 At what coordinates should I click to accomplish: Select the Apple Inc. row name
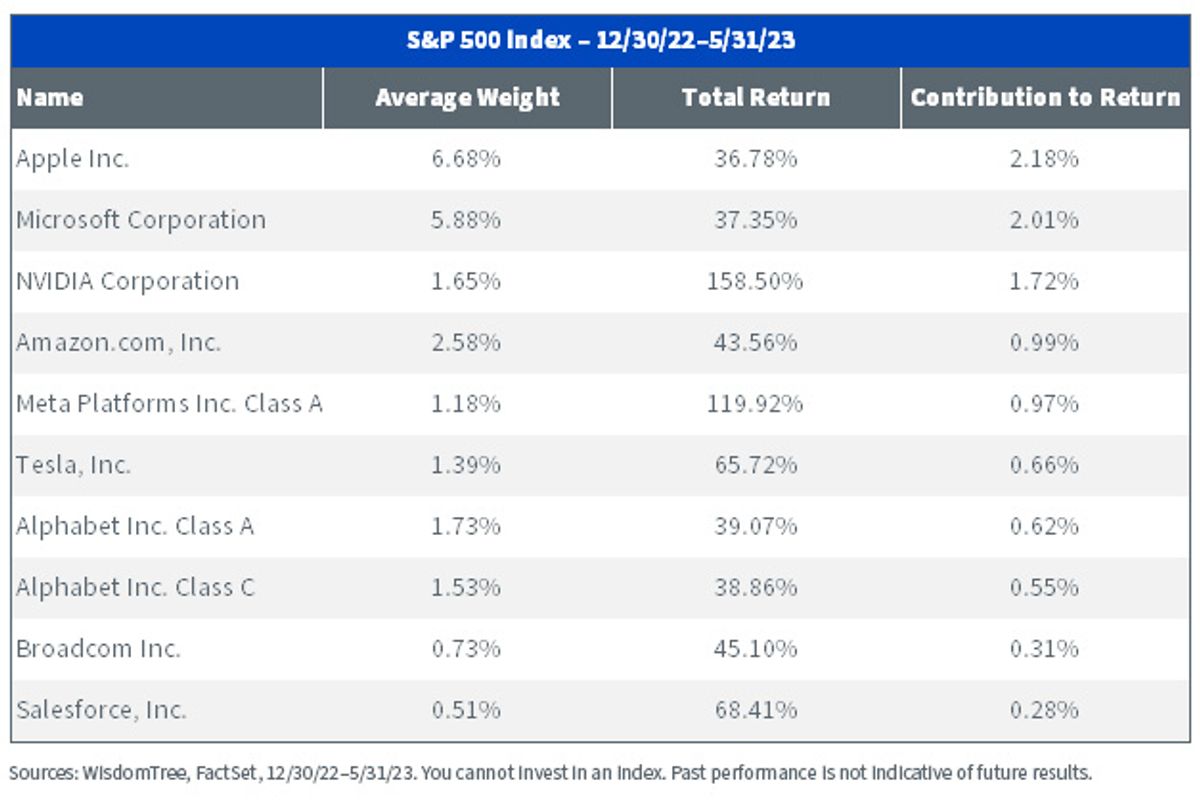73,159
